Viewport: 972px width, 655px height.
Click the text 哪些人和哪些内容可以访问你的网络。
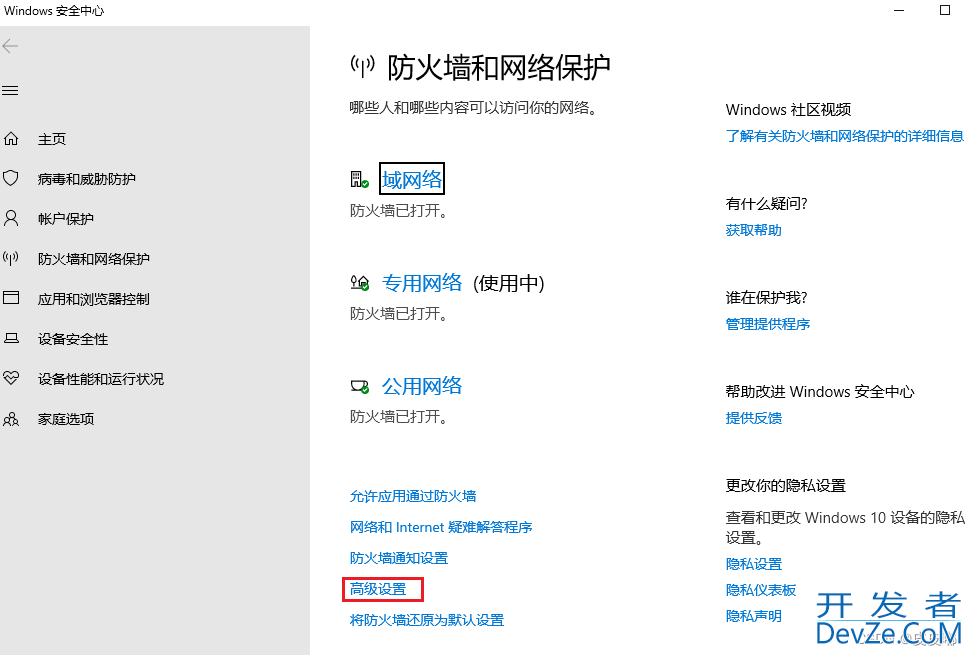coord(474,108)
